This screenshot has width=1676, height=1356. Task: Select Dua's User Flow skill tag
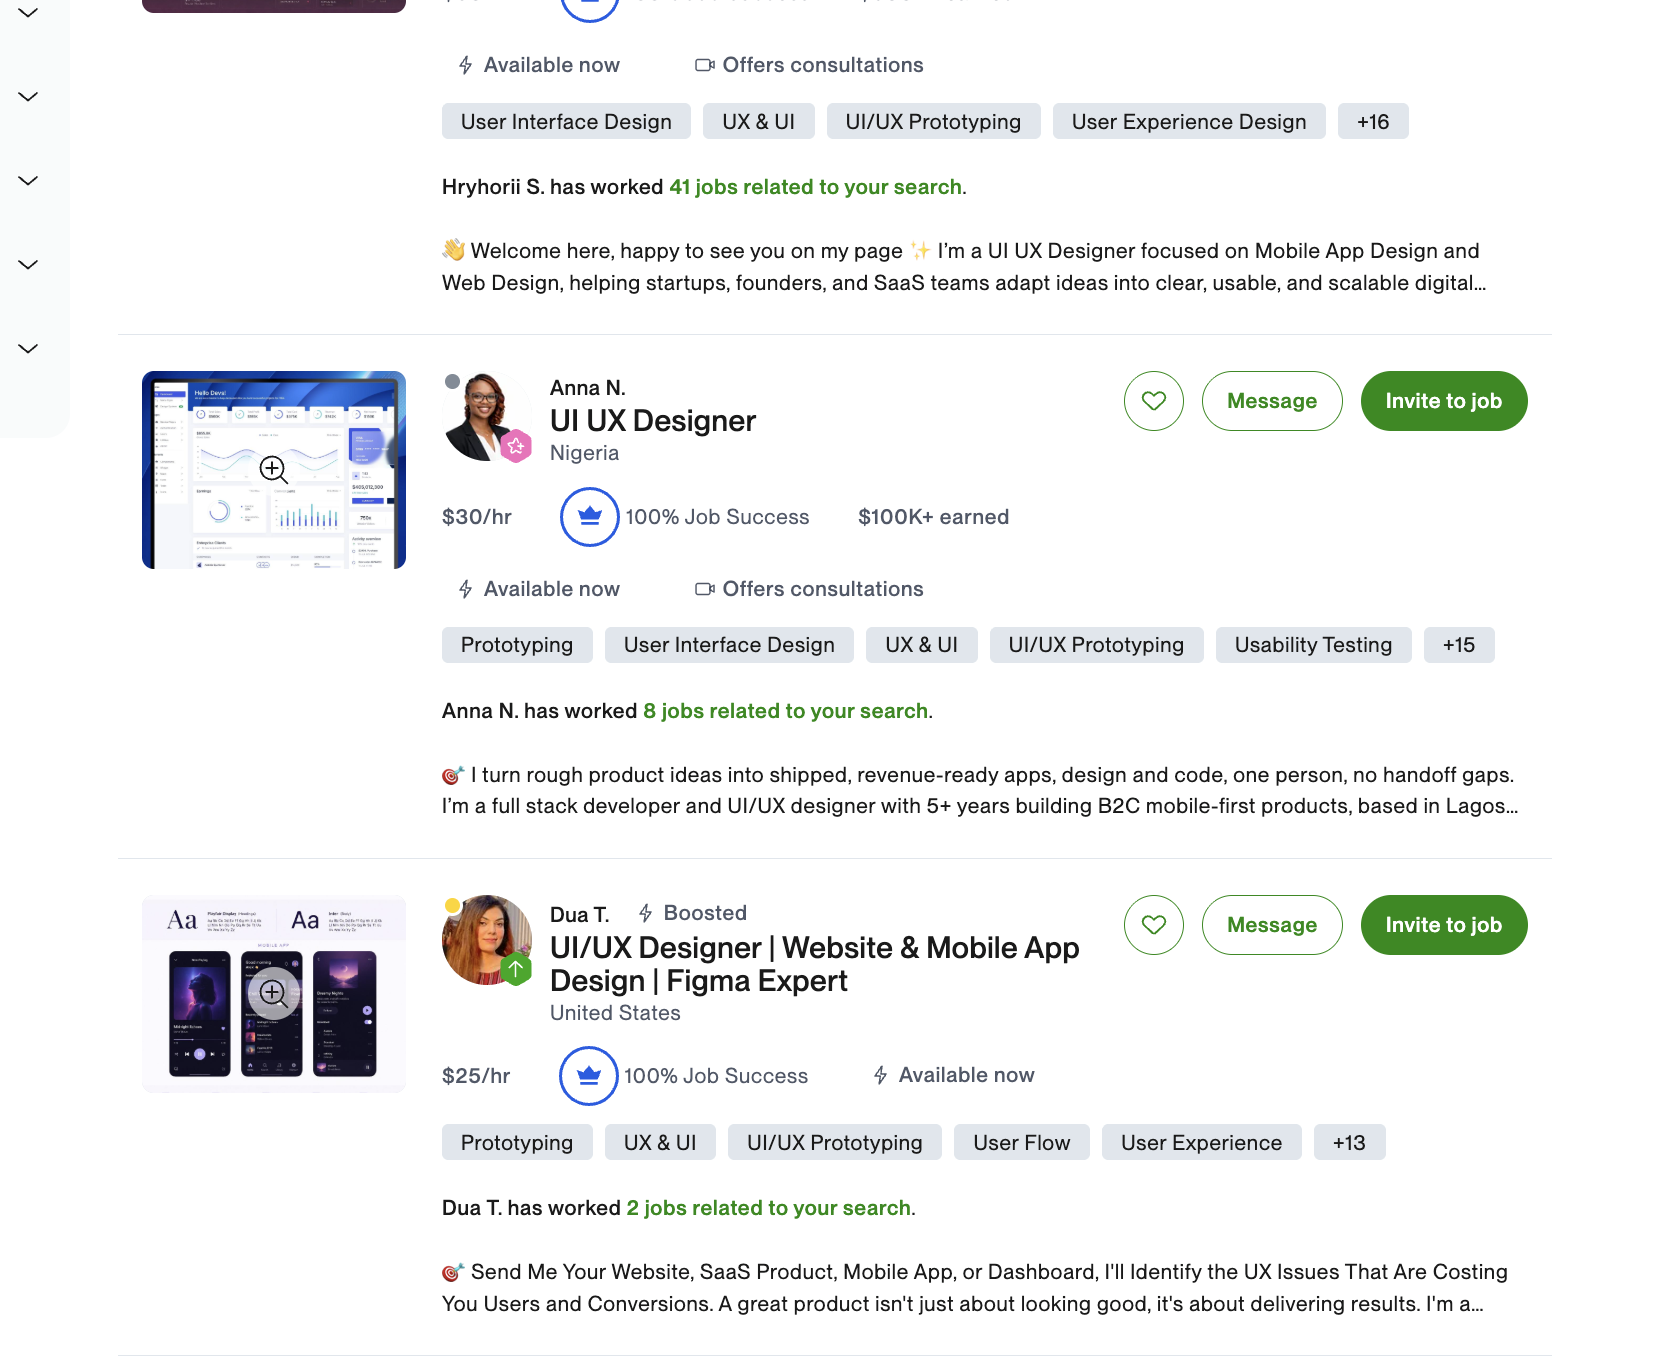pyautogui.click(x=1022, y=1142)
